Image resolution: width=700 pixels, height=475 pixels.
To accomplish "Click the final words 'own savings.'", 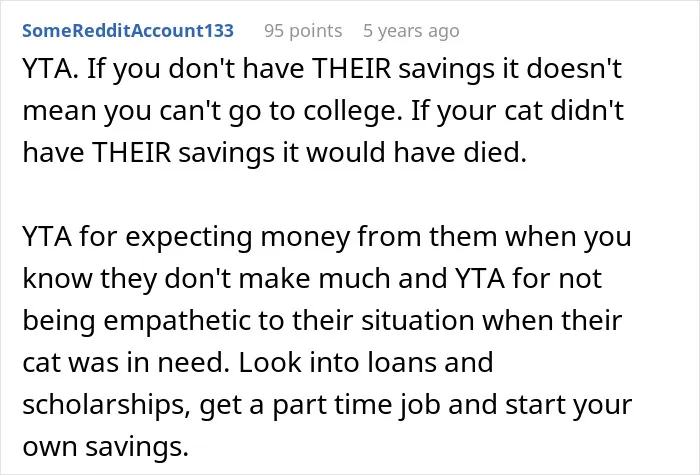I will [106, 447].
